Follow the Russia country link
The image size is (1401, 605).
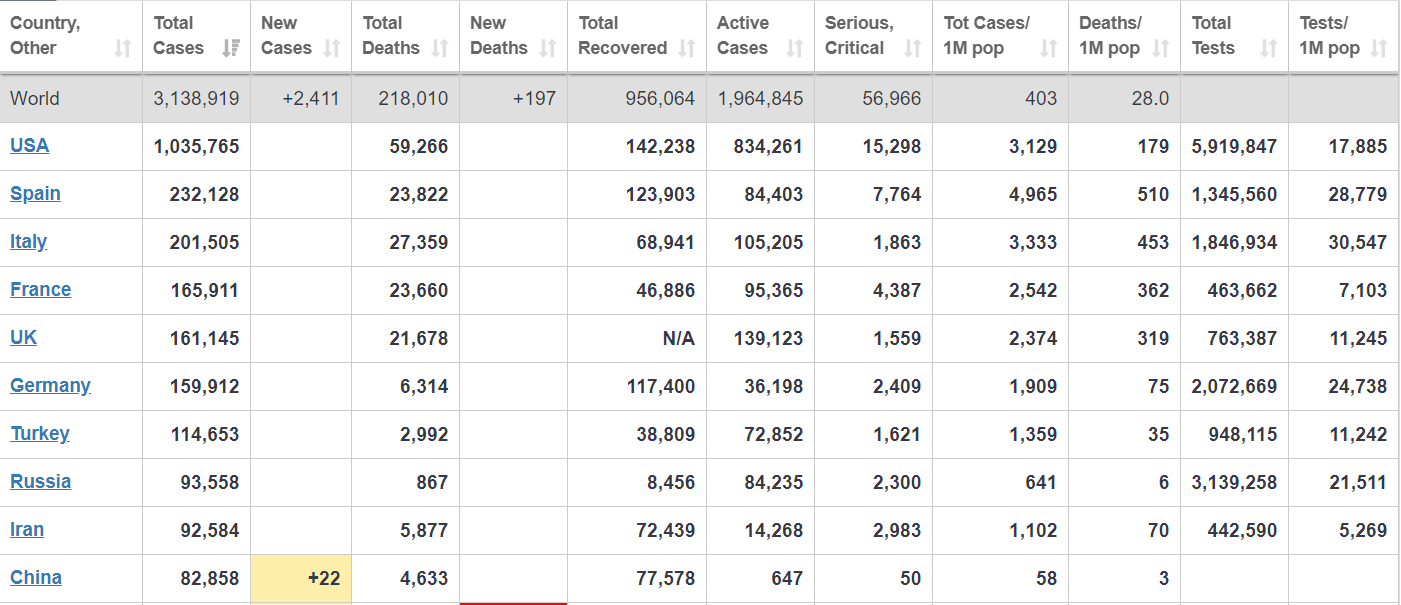click(x=40, y=481)
